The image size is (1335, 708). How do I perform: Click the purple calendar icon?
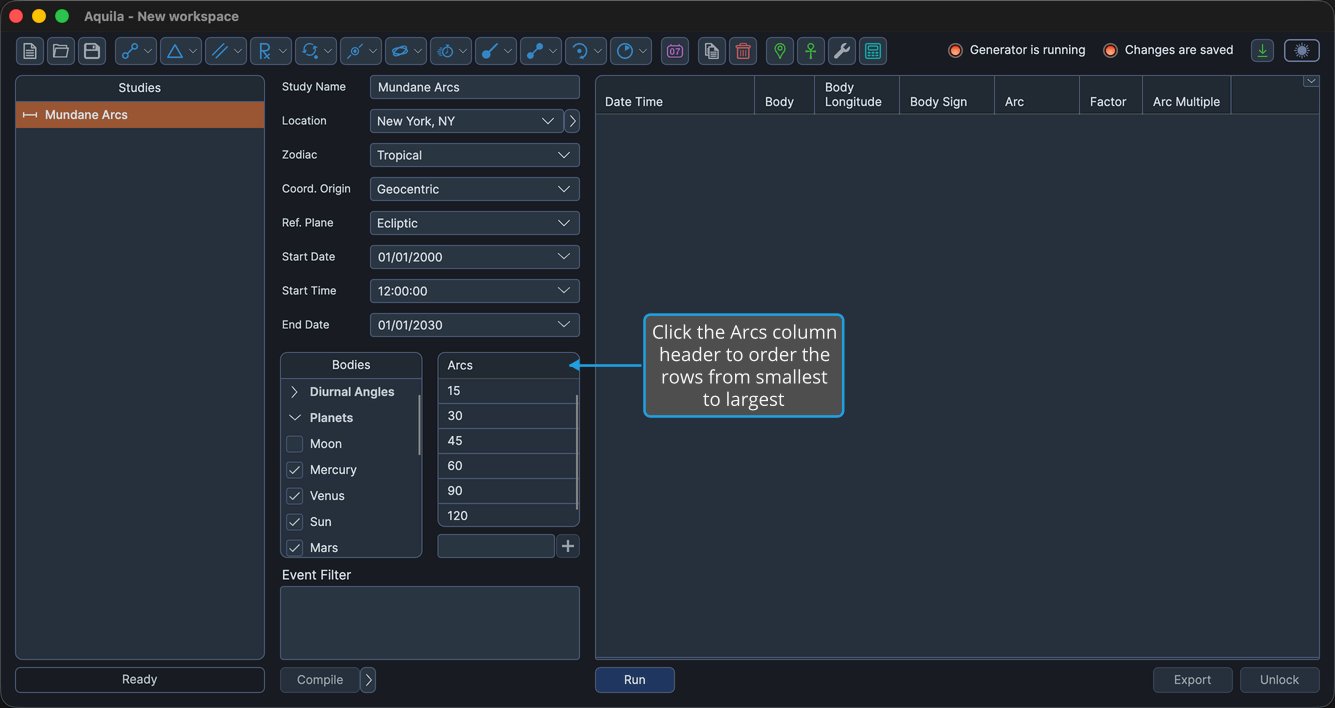(x=675, y=51)
